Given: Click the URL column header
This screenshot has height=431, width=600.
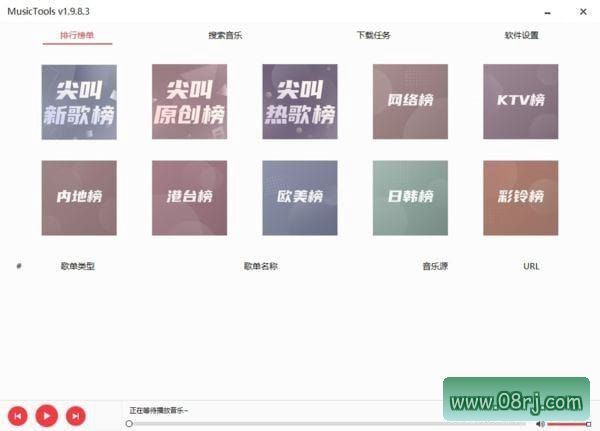Looking at the screenshot, I should 531,266.
